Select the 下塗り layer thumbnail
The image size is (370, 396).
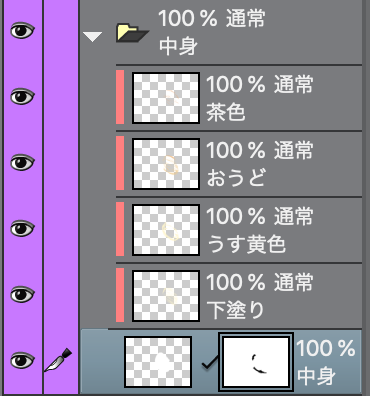pos(166,296)
